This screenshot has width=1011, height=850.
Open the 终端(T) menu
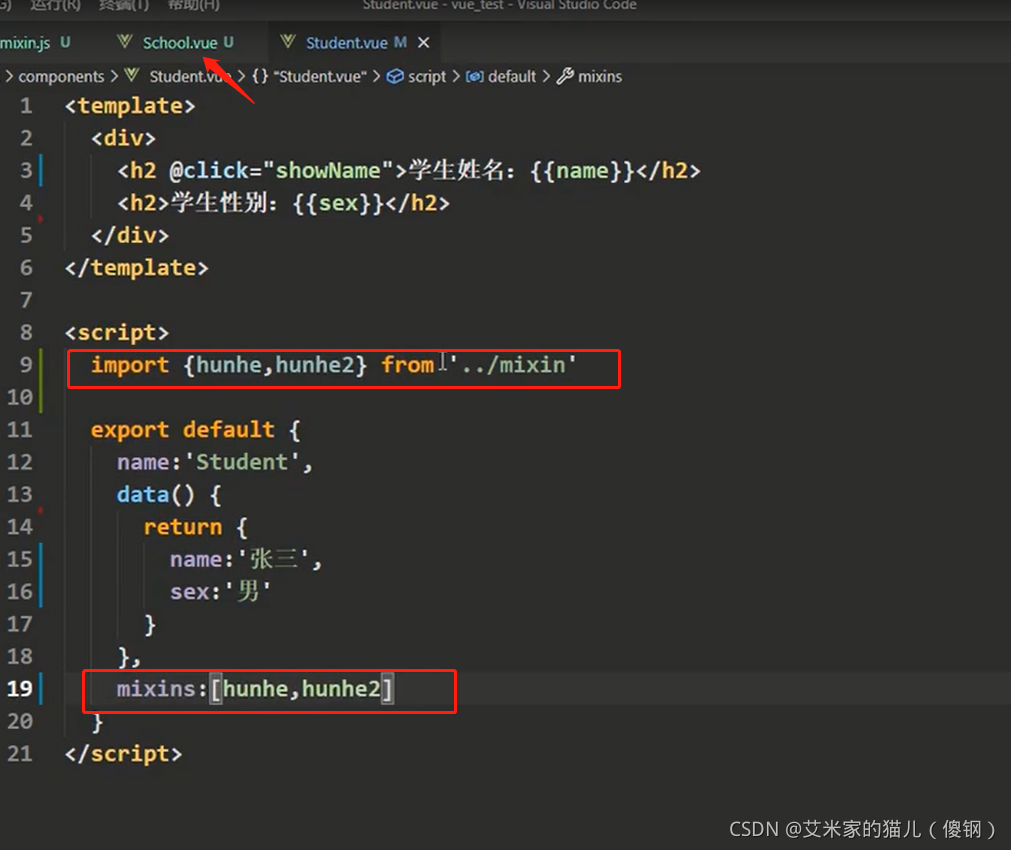click(124, 5)
